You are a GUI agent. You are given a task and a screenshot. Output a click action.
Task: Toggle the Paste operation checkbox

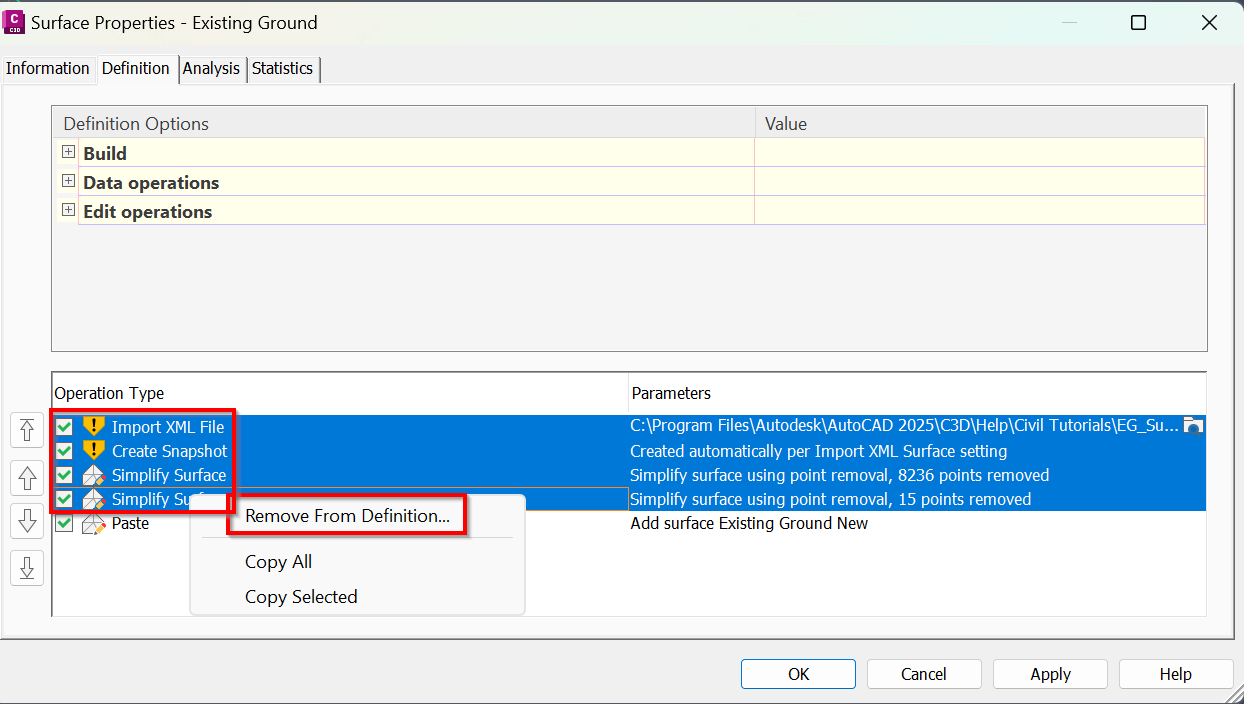65,523
